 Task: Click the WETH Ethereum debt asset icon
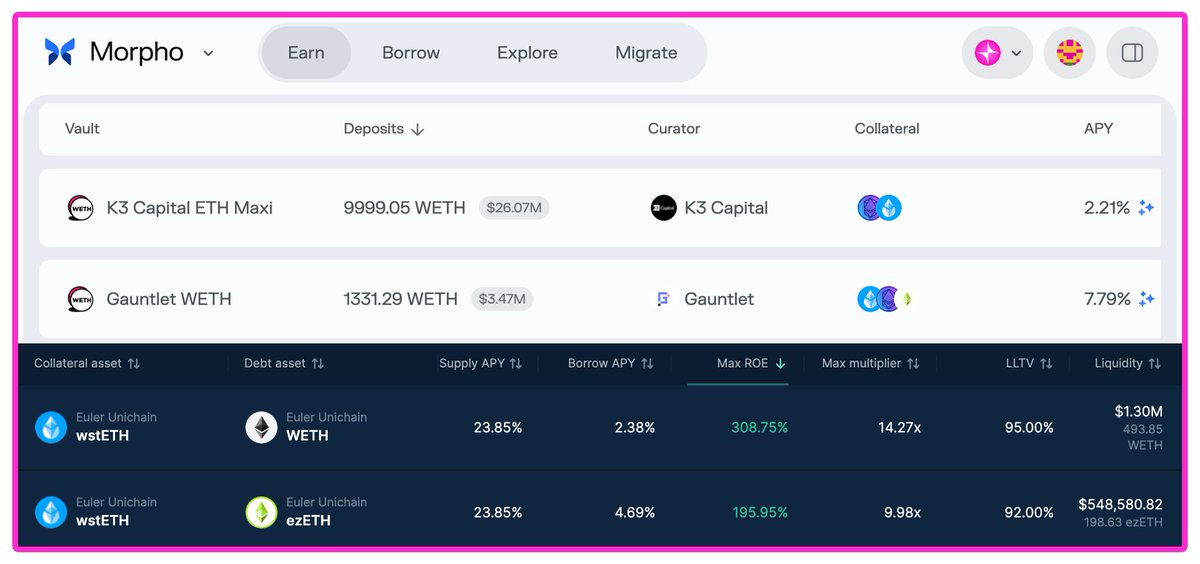pos(261,428)
